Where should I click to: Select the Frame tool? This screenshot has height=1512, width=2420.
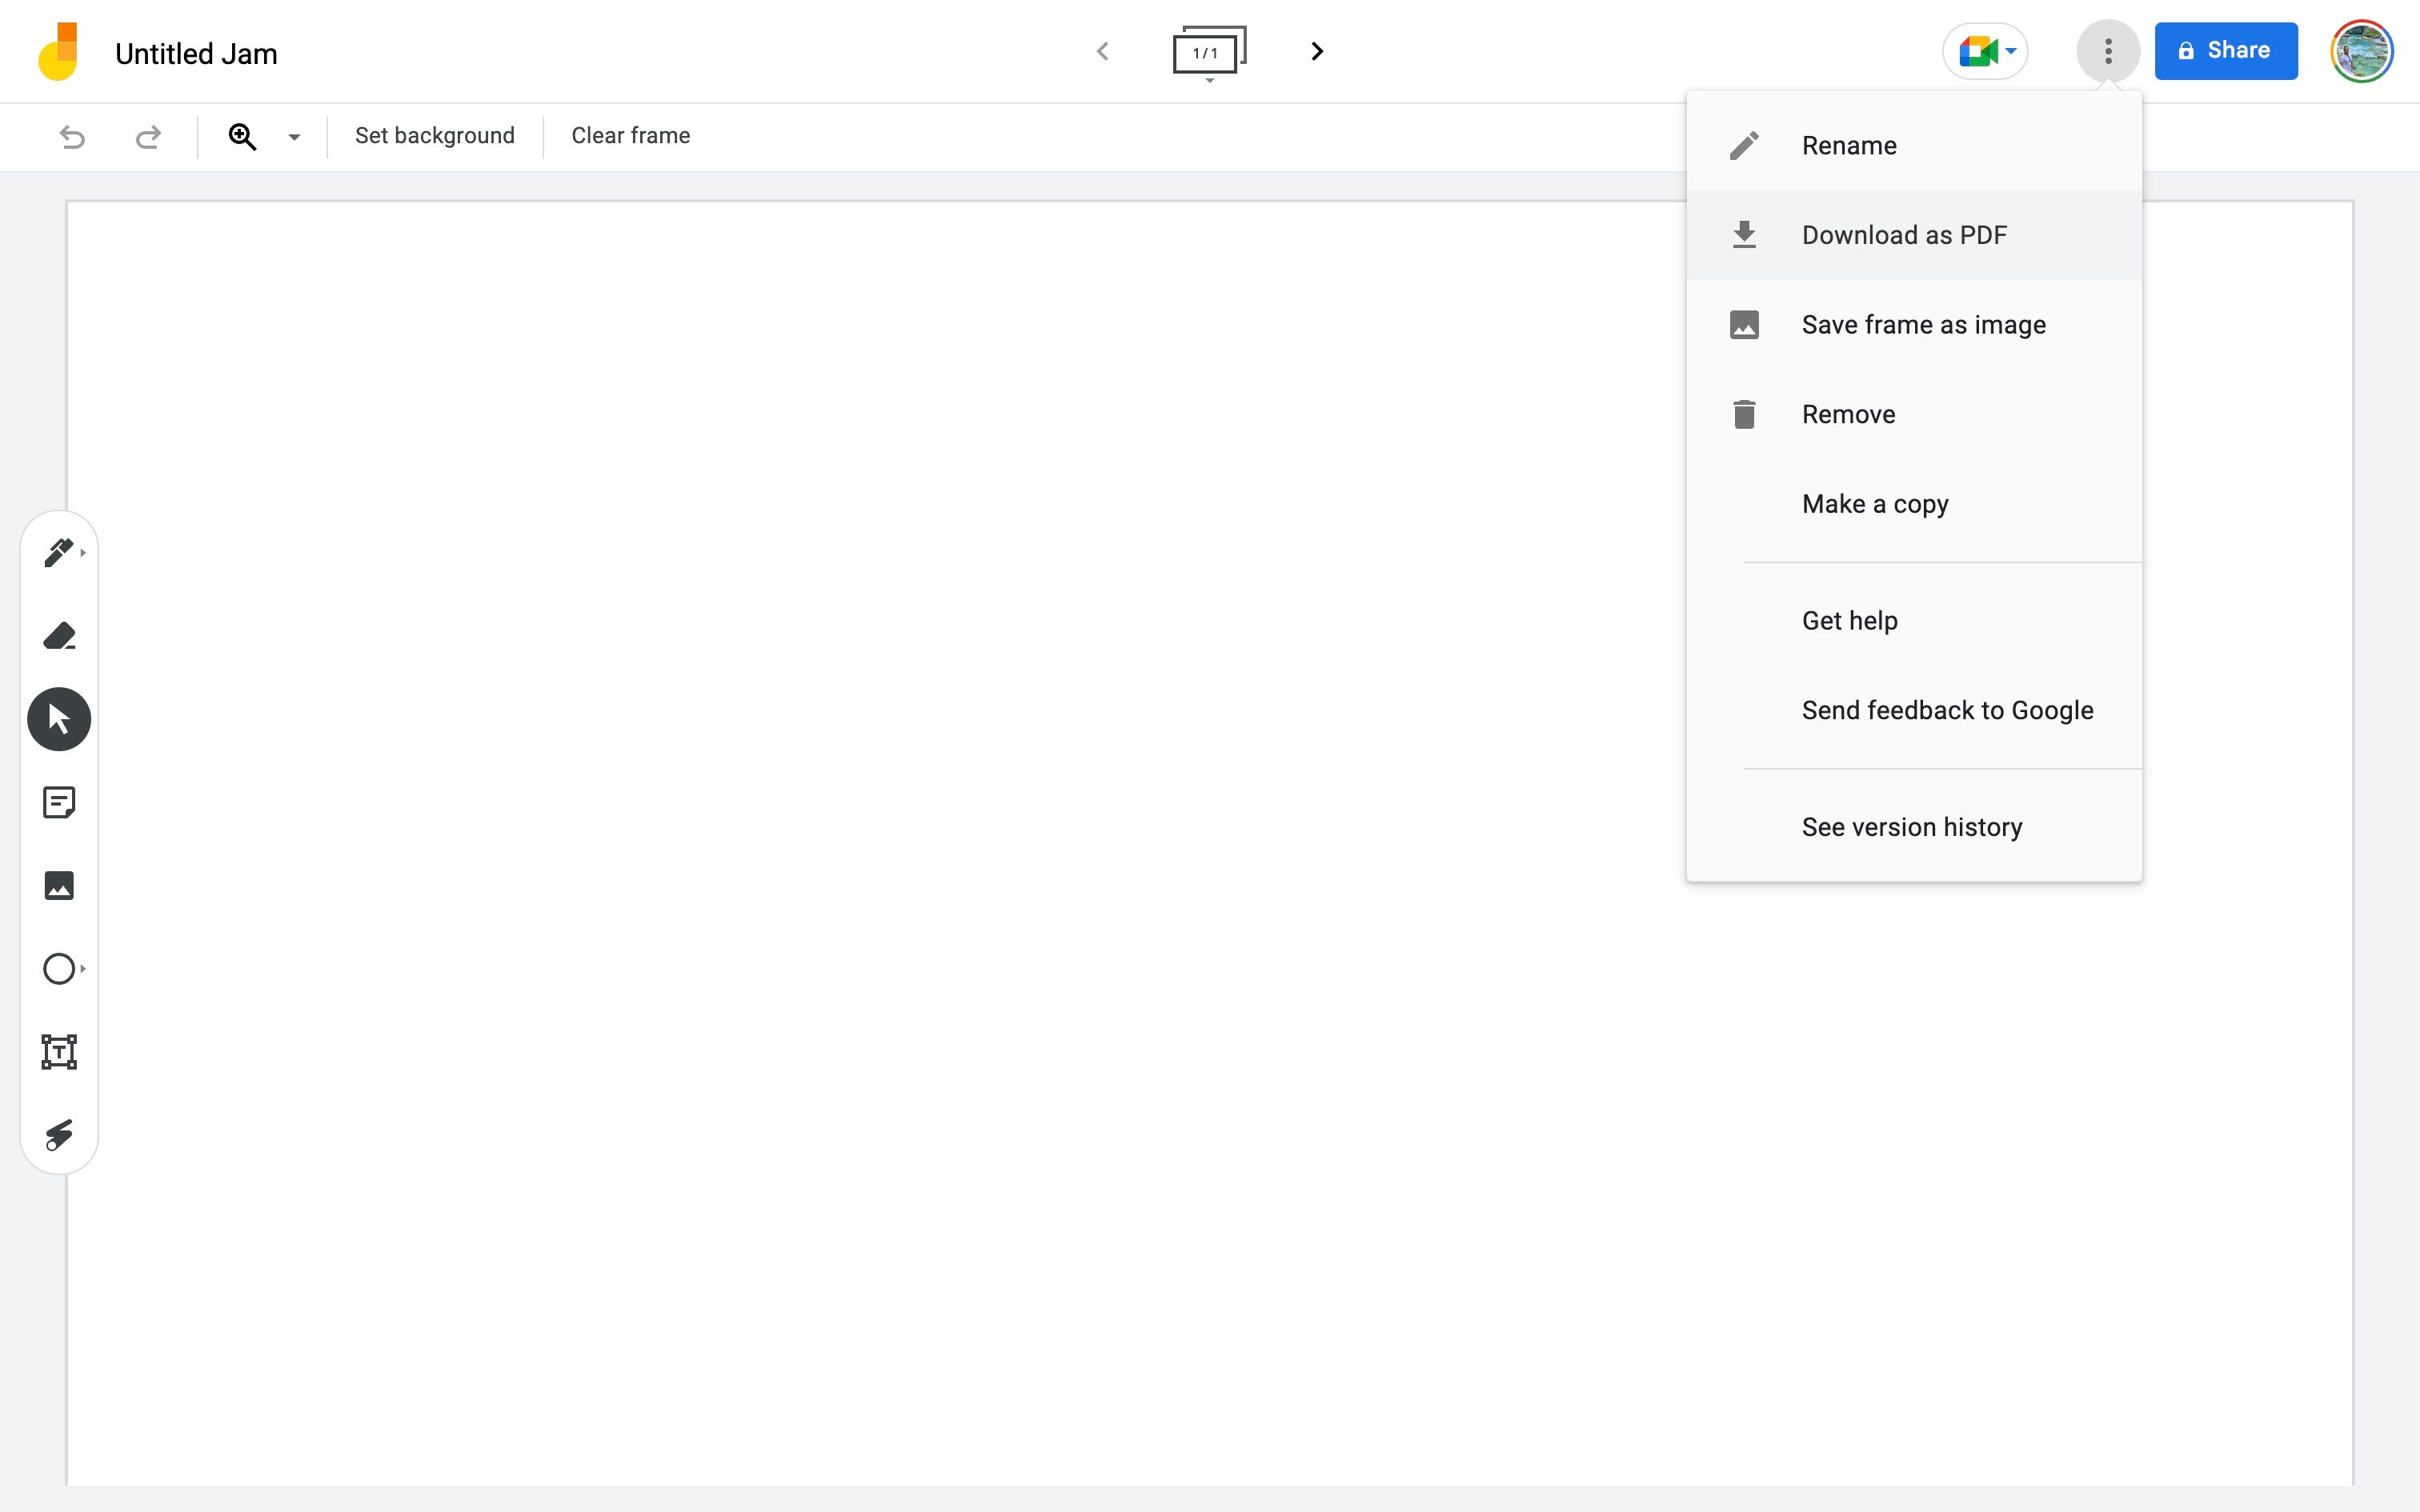(59, 1052)
